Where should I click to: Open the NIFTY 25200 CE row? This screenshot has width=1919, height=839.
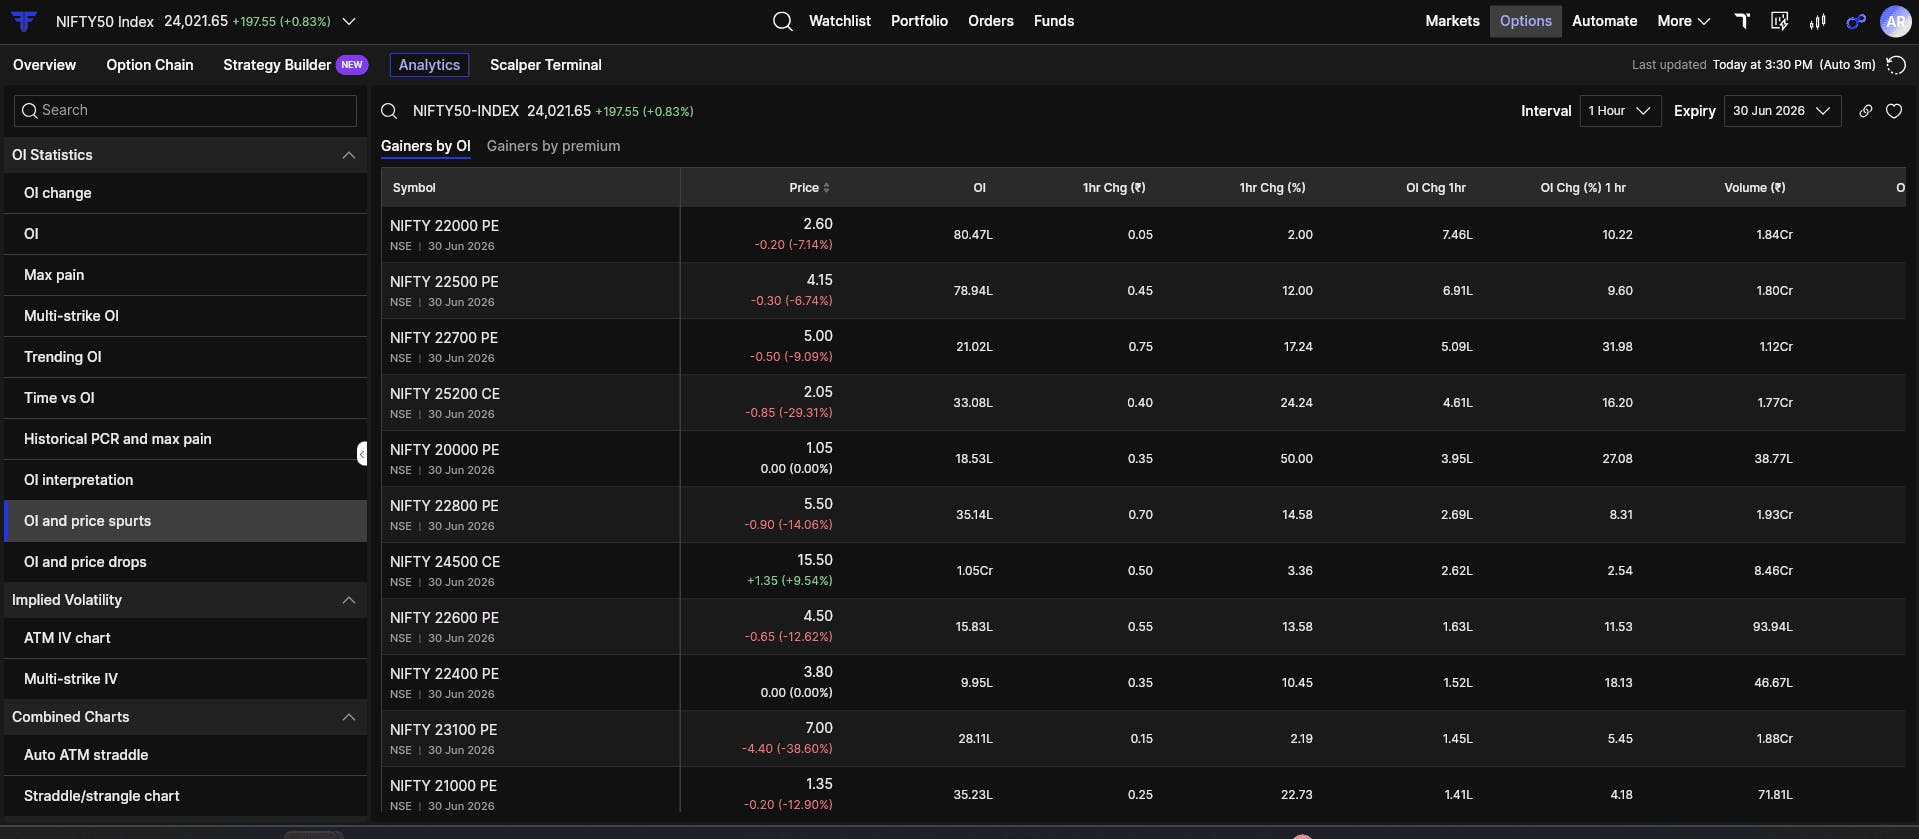pos(1142,403)
